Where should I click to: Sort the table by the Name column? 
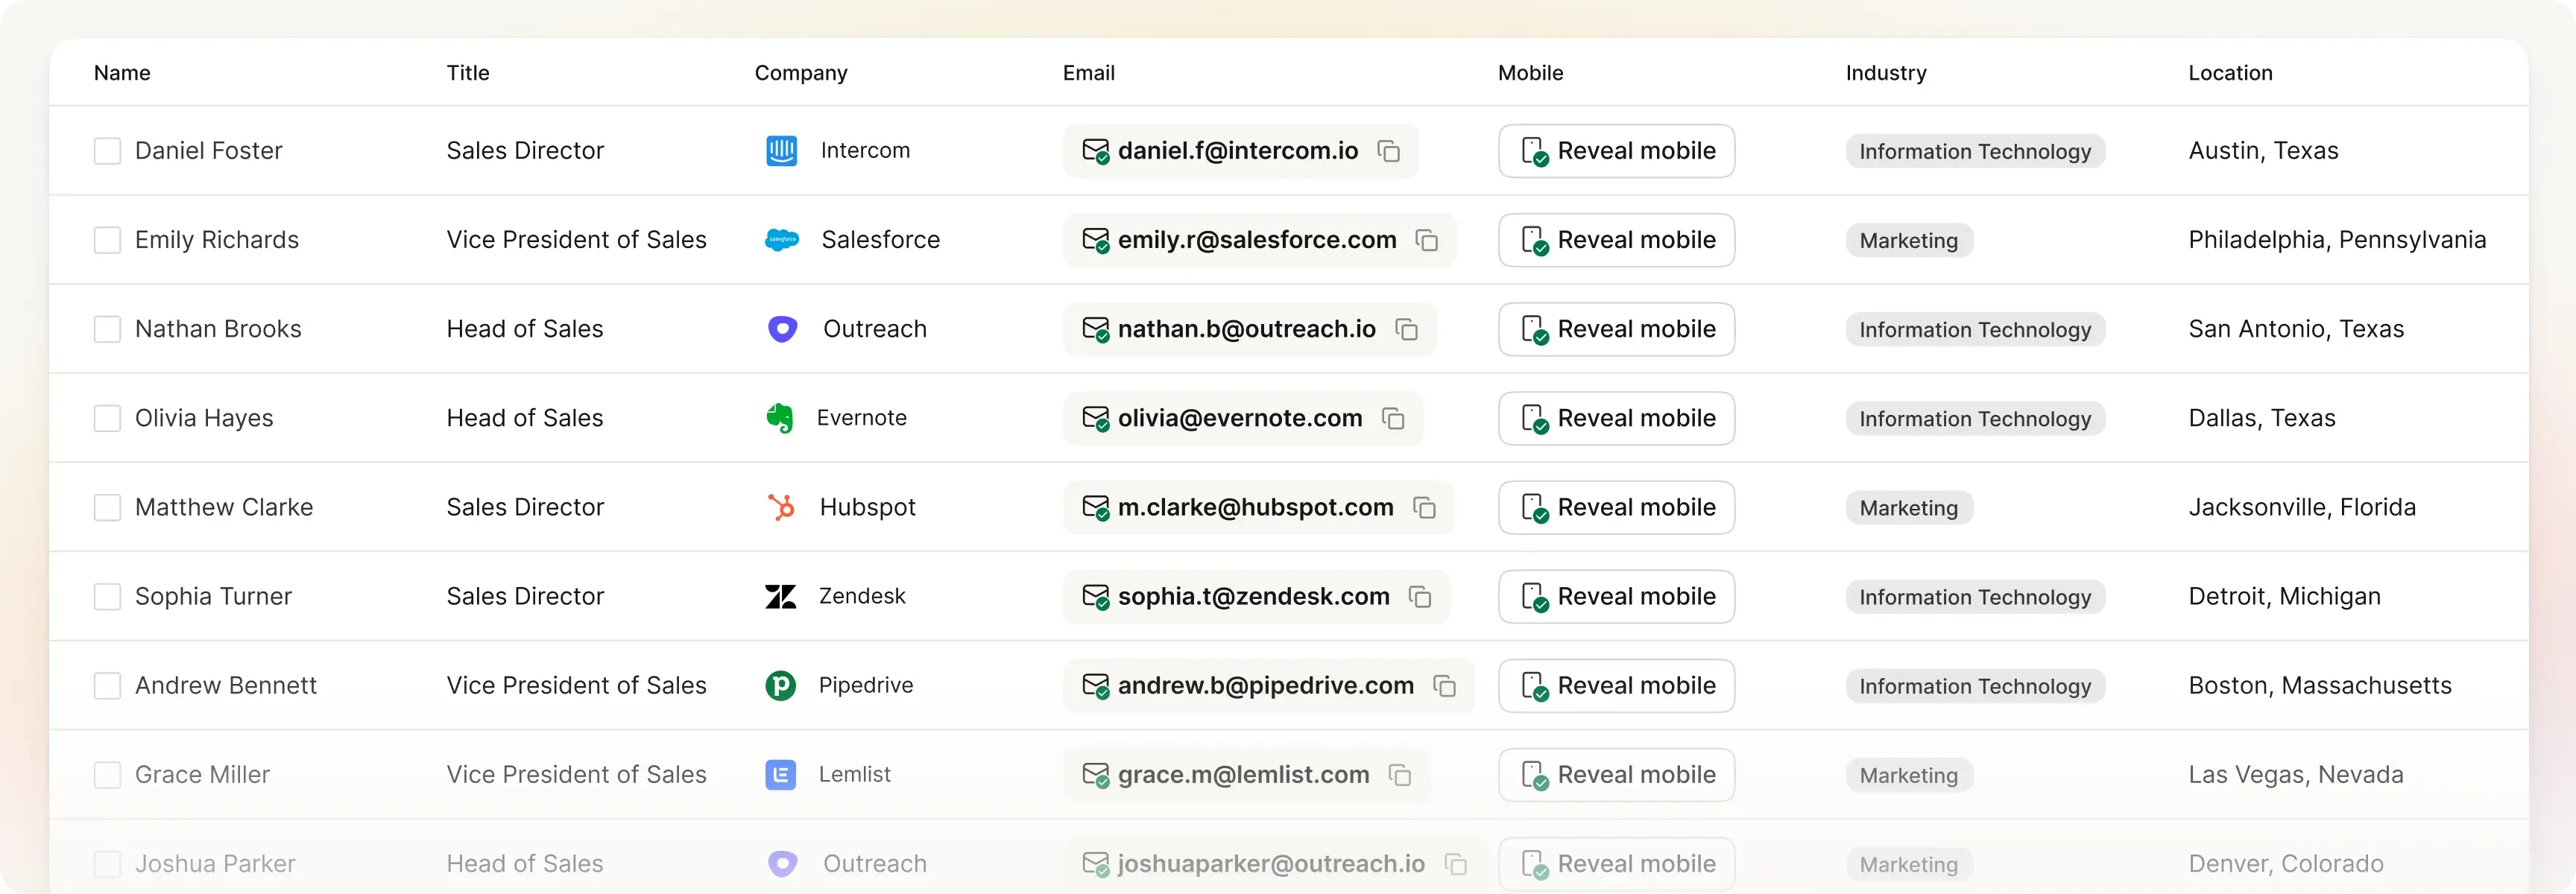pyautogui.click(x=122, y=72)
